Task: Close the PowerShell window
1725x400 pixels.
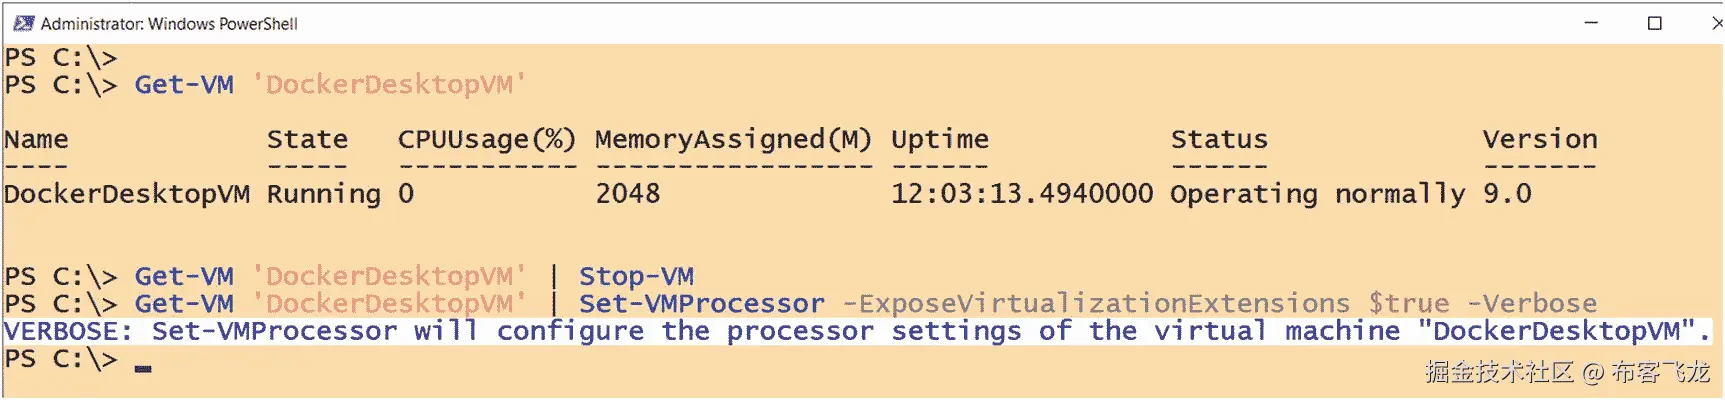Action: tap(1716, 23)
